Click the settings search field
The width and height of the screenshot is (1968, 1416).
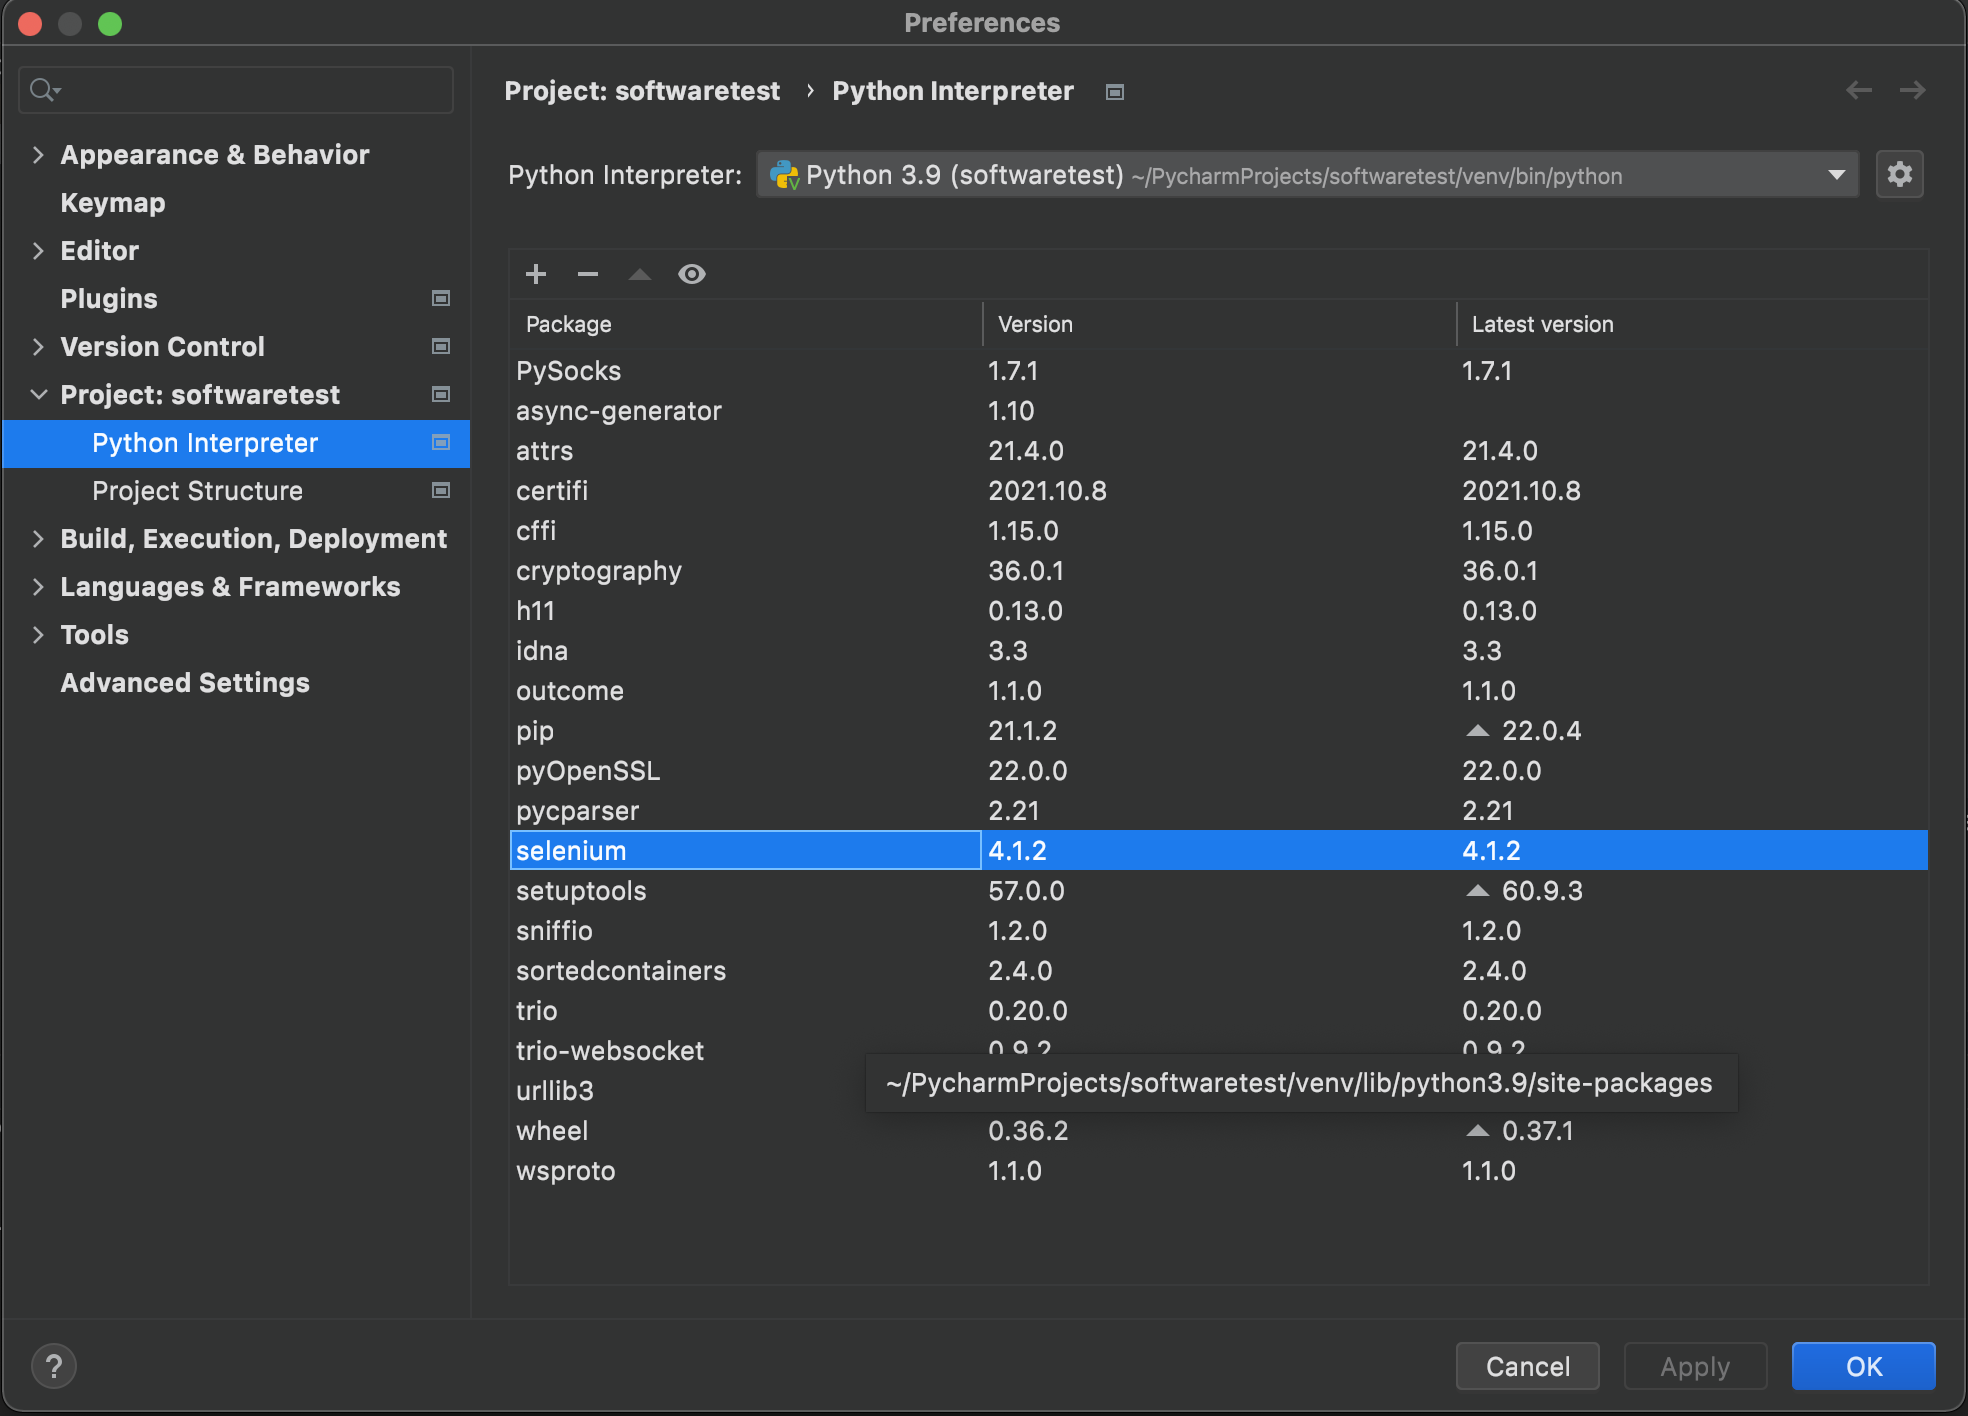tap(250, 91)
